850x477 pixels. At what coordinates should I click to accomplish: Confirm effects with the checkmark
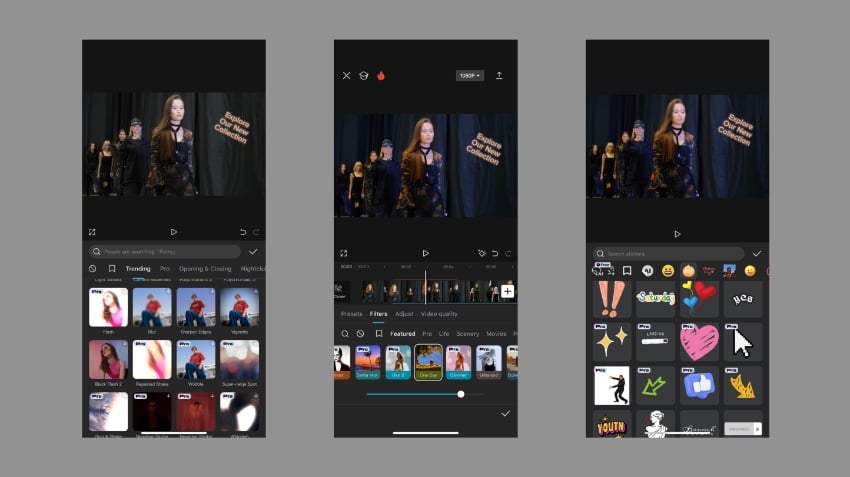tap(253, 252)
